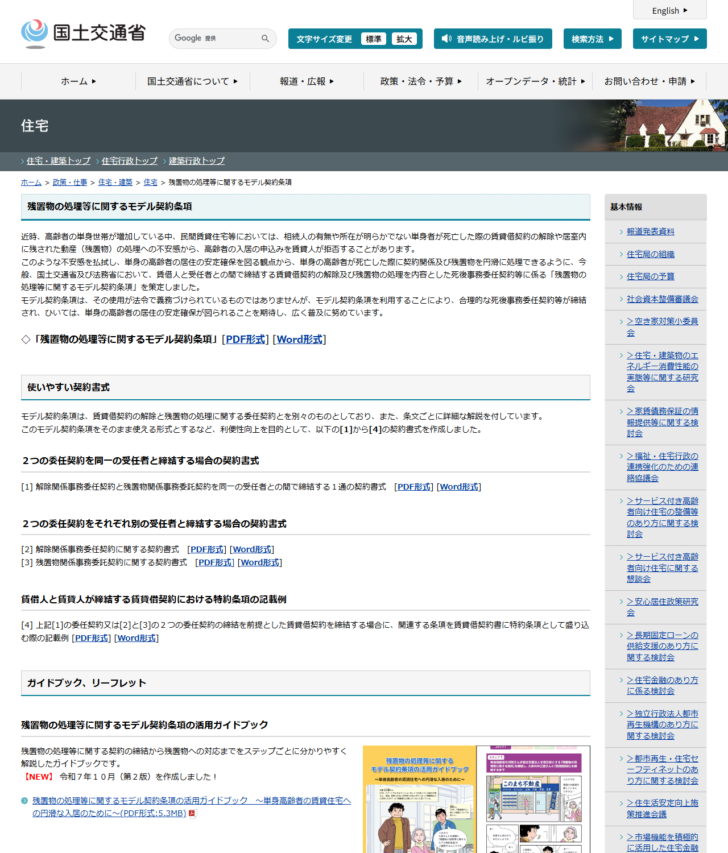The width and height of the screenshot is (728, 853).
Task: Open sidebar link 住宅・建築物のエネルギー消費性能の実態等に関する研究会
Action: click(662, 372)
